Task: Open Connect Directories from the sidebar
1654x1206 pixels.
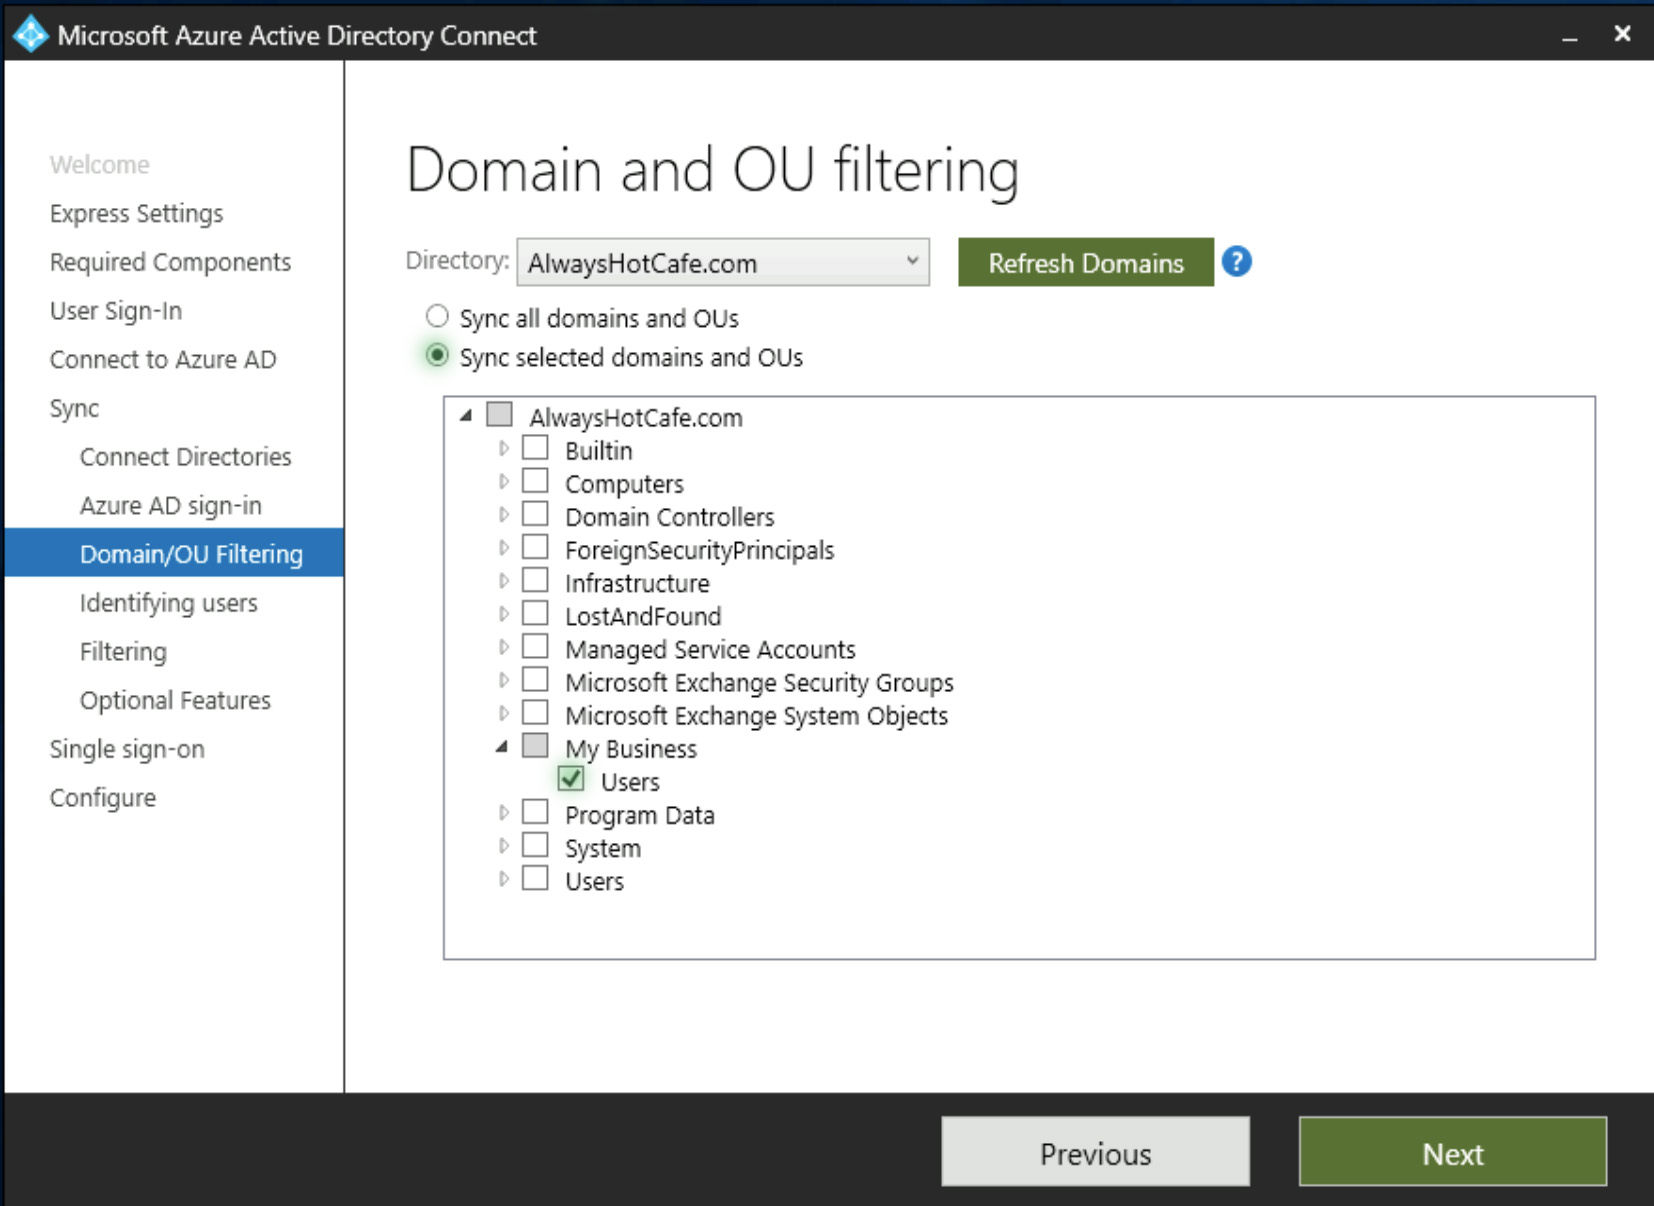Action: click(185, 456)
